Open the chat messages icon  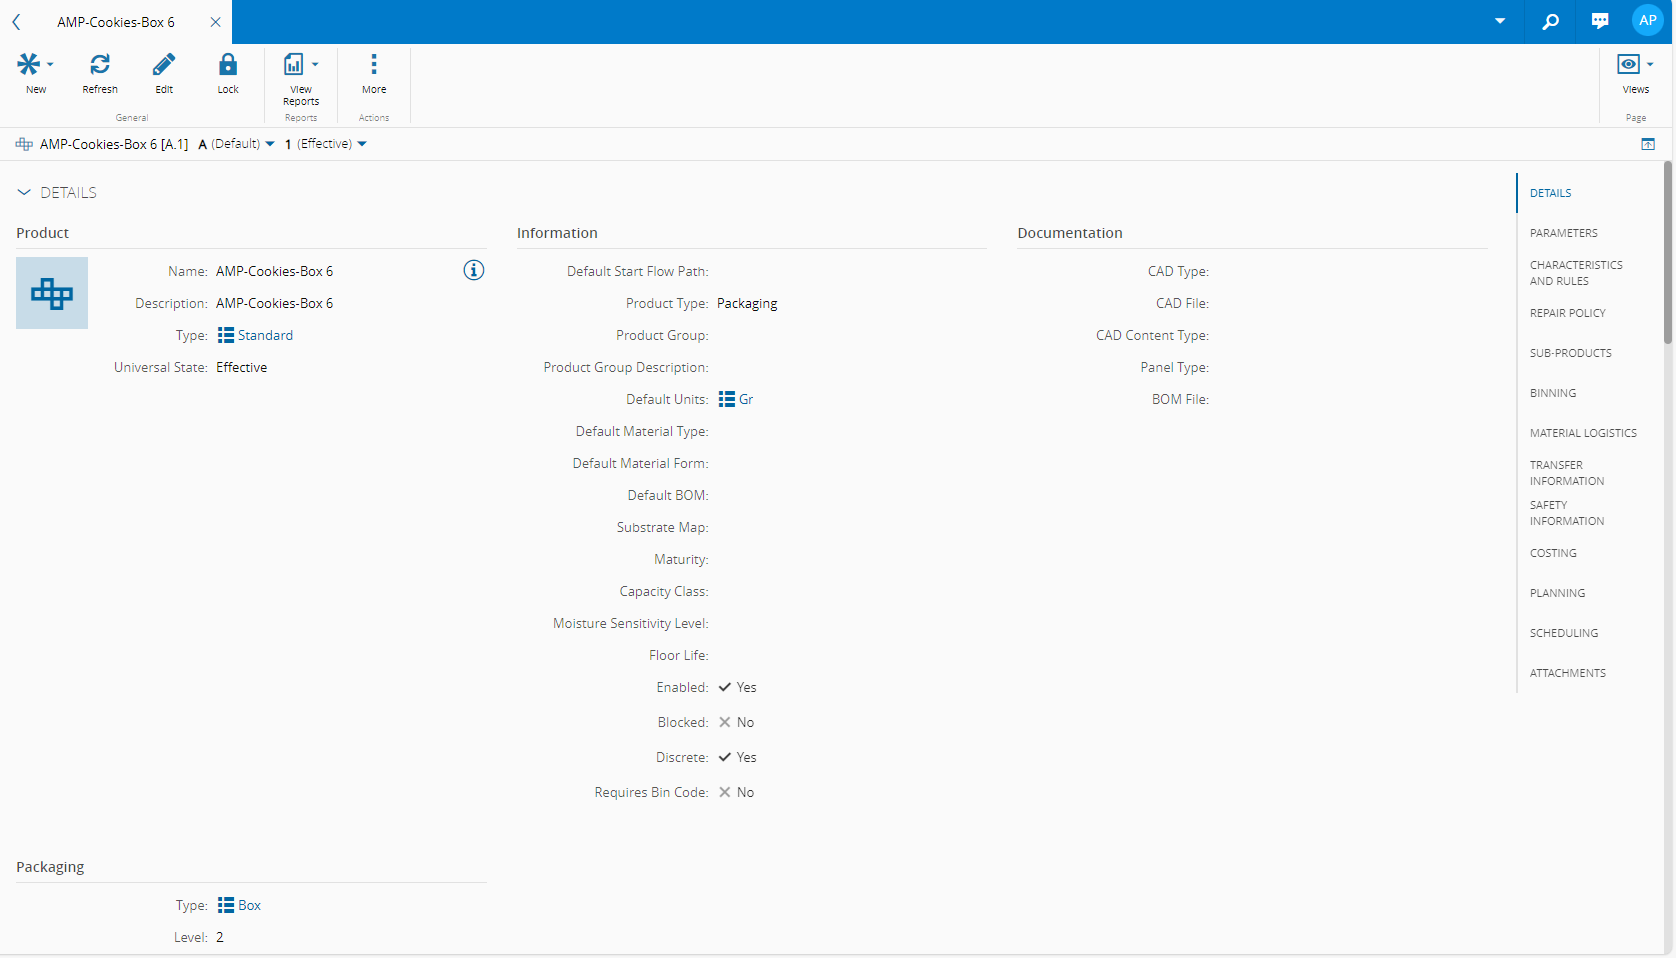coord(1600,21)
